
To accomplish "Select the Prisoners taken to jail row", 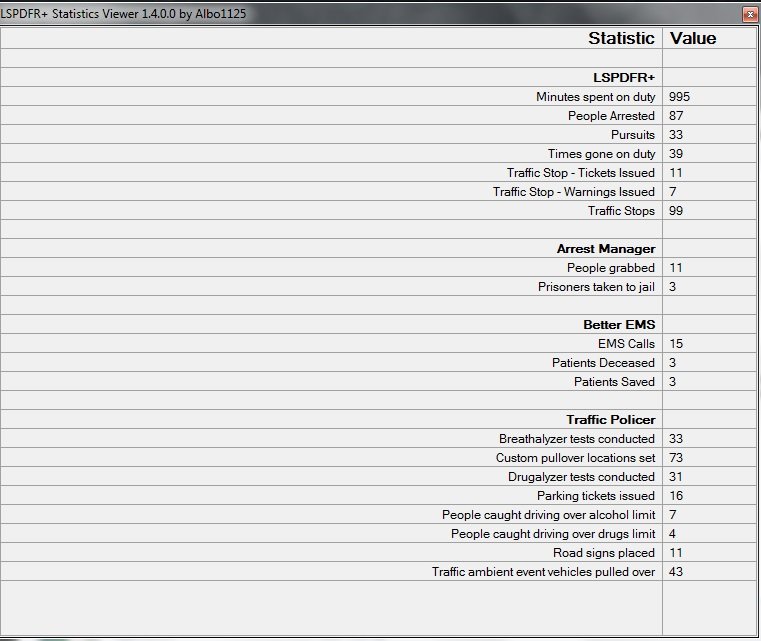I will [x=596, y=287].
